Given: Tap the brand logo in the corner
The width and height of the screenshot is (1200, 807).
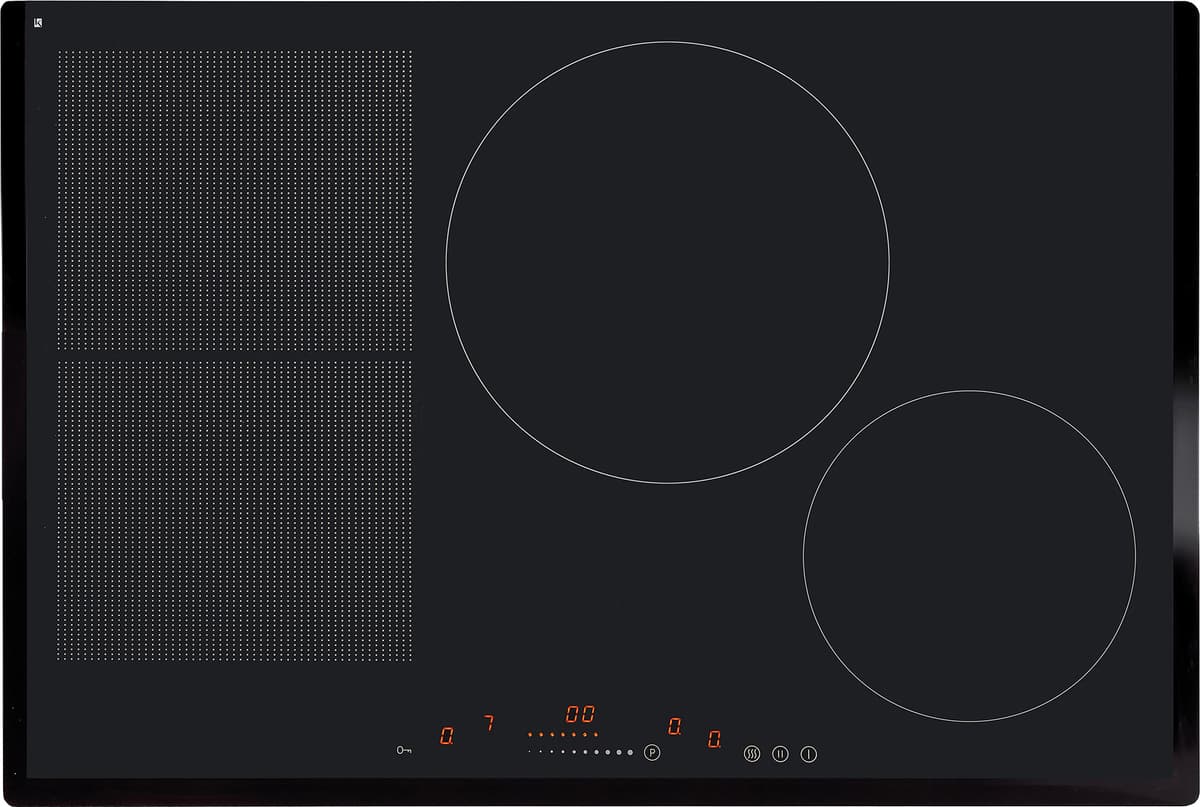Looking at the screenshot, I should coord(38,23).
